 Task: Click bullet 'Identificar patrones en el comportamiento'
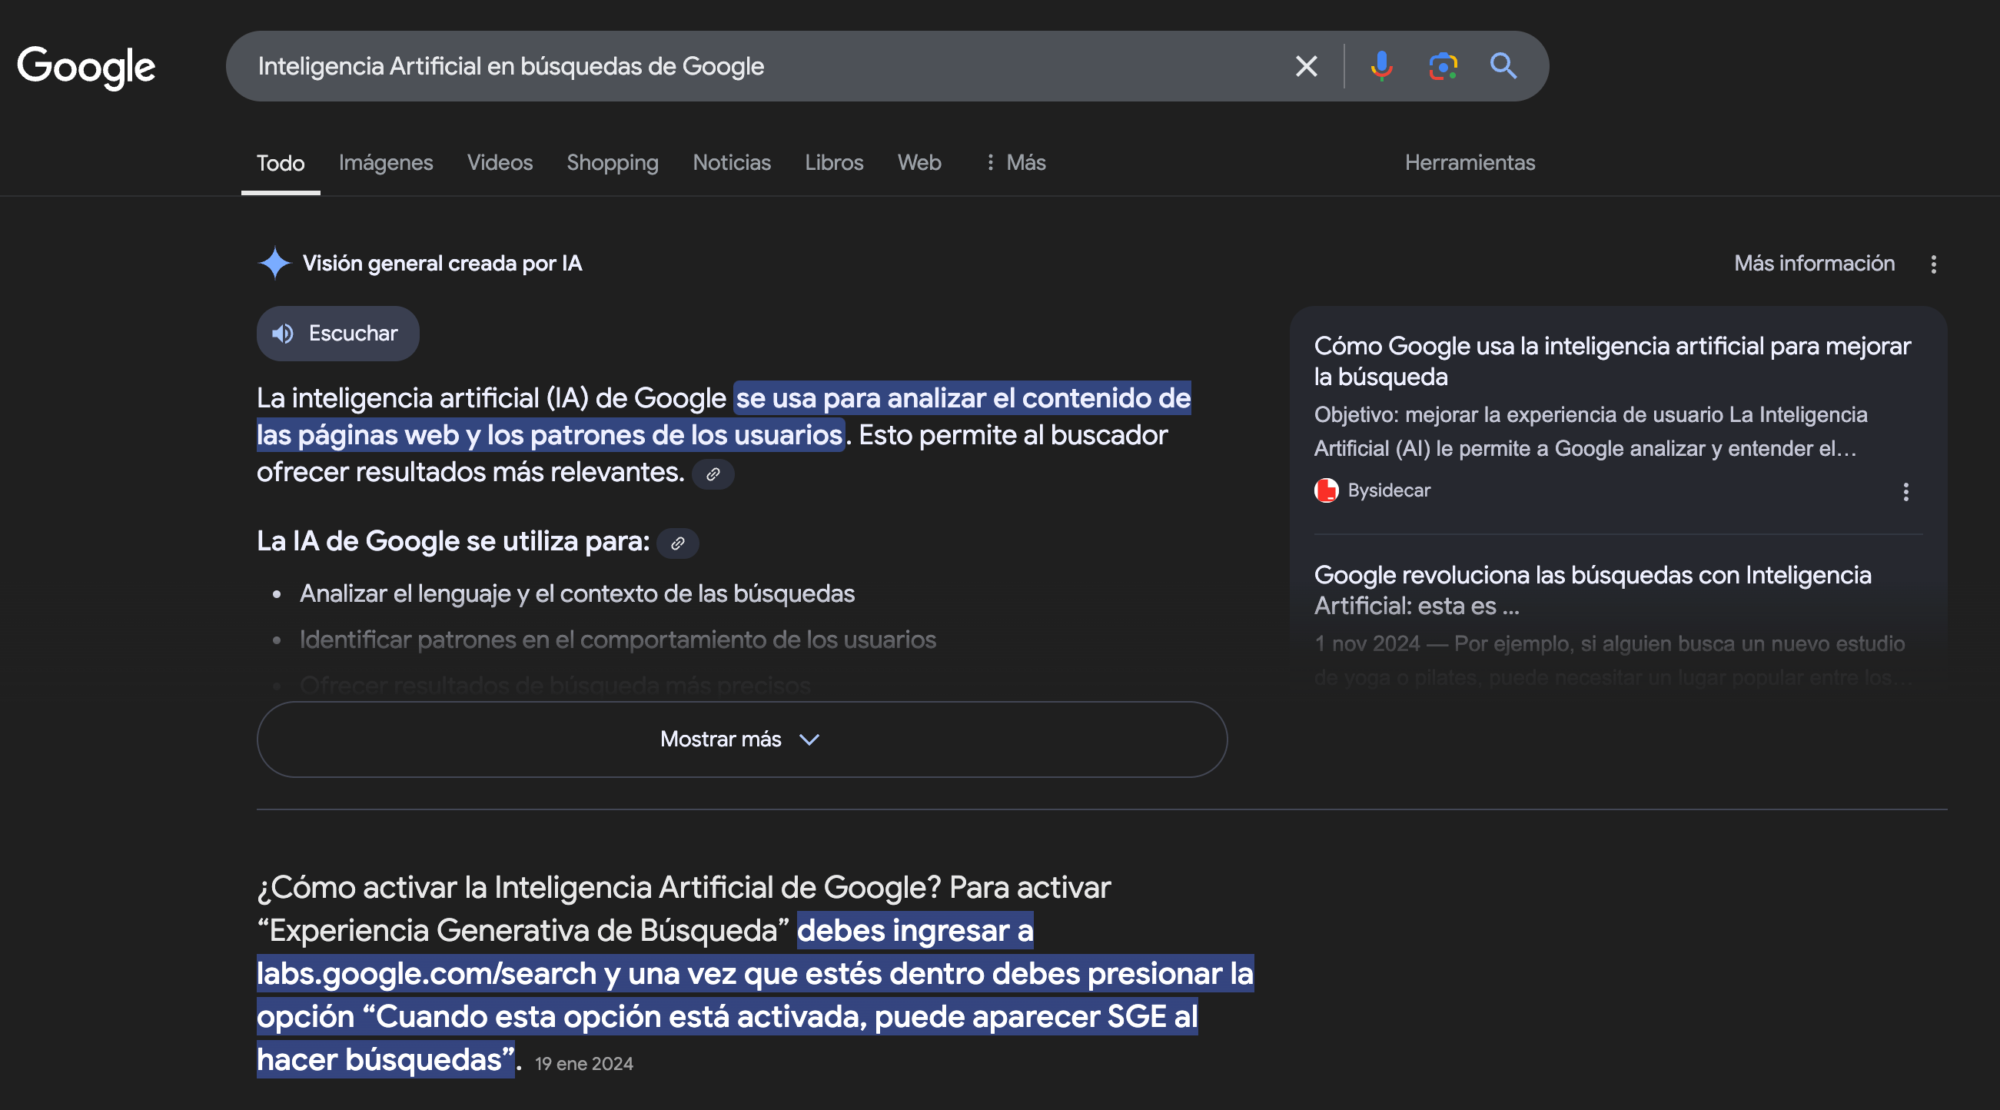tap(617, 640)
